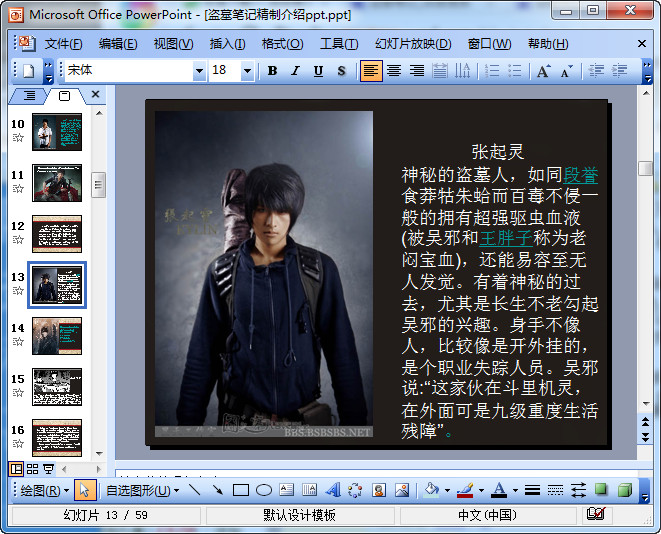The height and width of the screenshot is (534, 661).
Task: Select slide 14 thumbnail
Action: tap(57, 336)
